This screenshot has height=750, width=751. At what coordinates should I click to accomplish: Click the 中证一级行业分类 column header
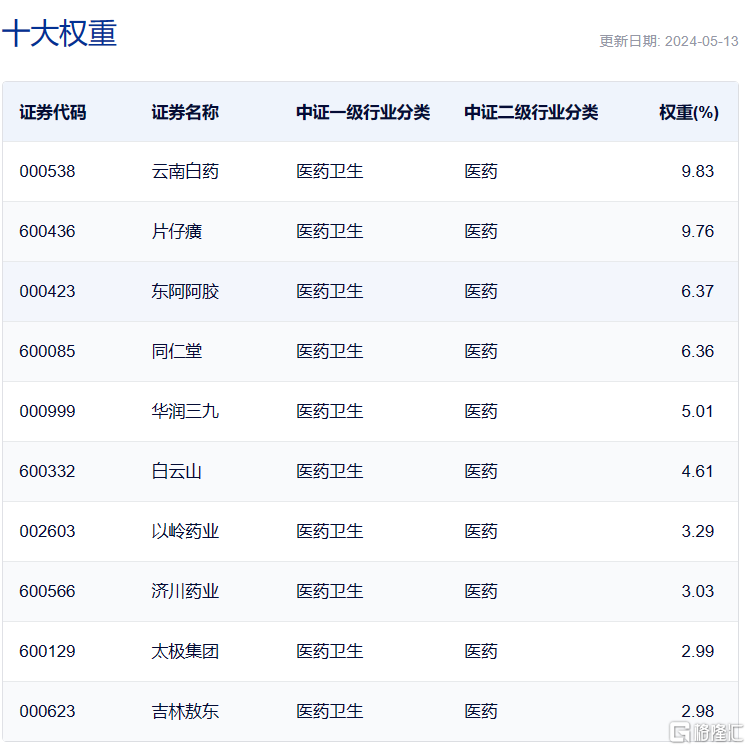click(x=363, y=113)
